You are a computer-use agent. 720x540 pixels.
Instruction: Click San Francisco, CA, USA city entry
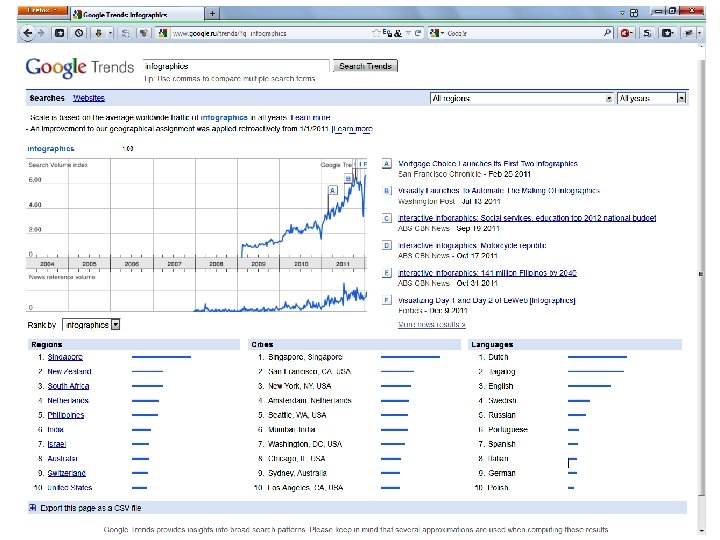click(x=309, y=371)
